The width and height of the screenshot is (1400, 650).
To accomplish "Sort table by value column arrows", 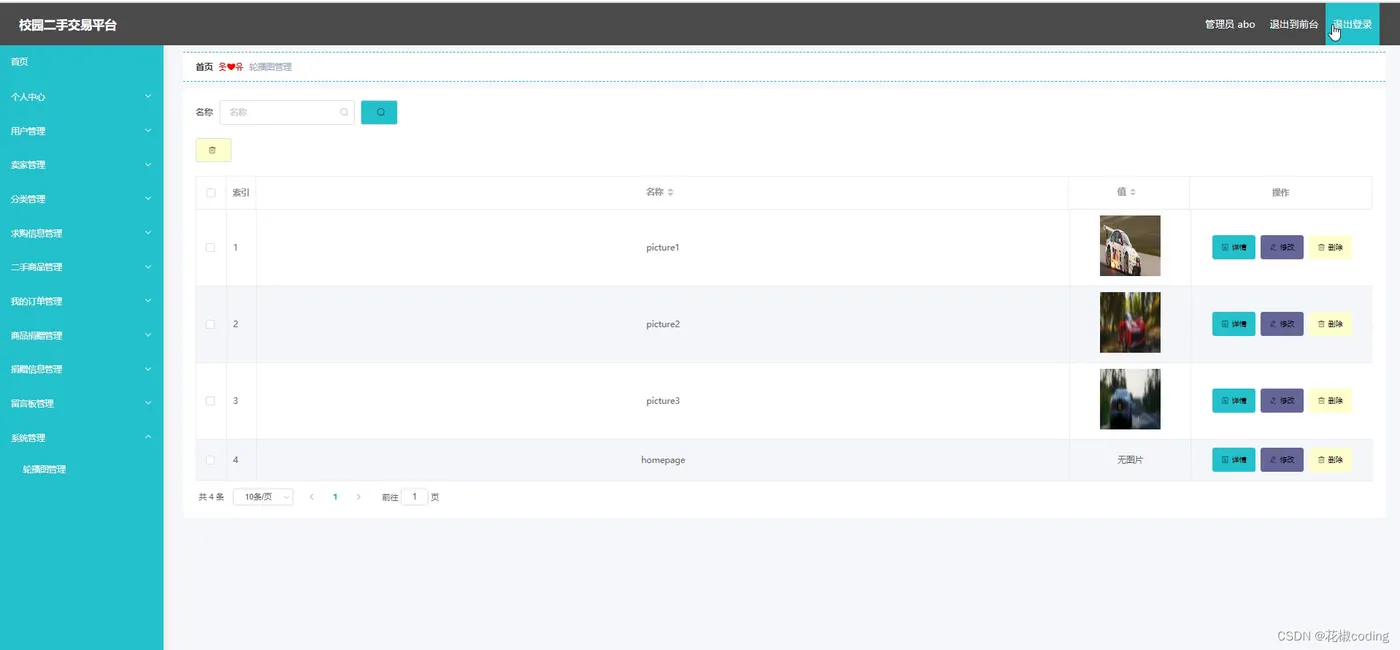I will pyautogui.click(x=1133, y=192).
